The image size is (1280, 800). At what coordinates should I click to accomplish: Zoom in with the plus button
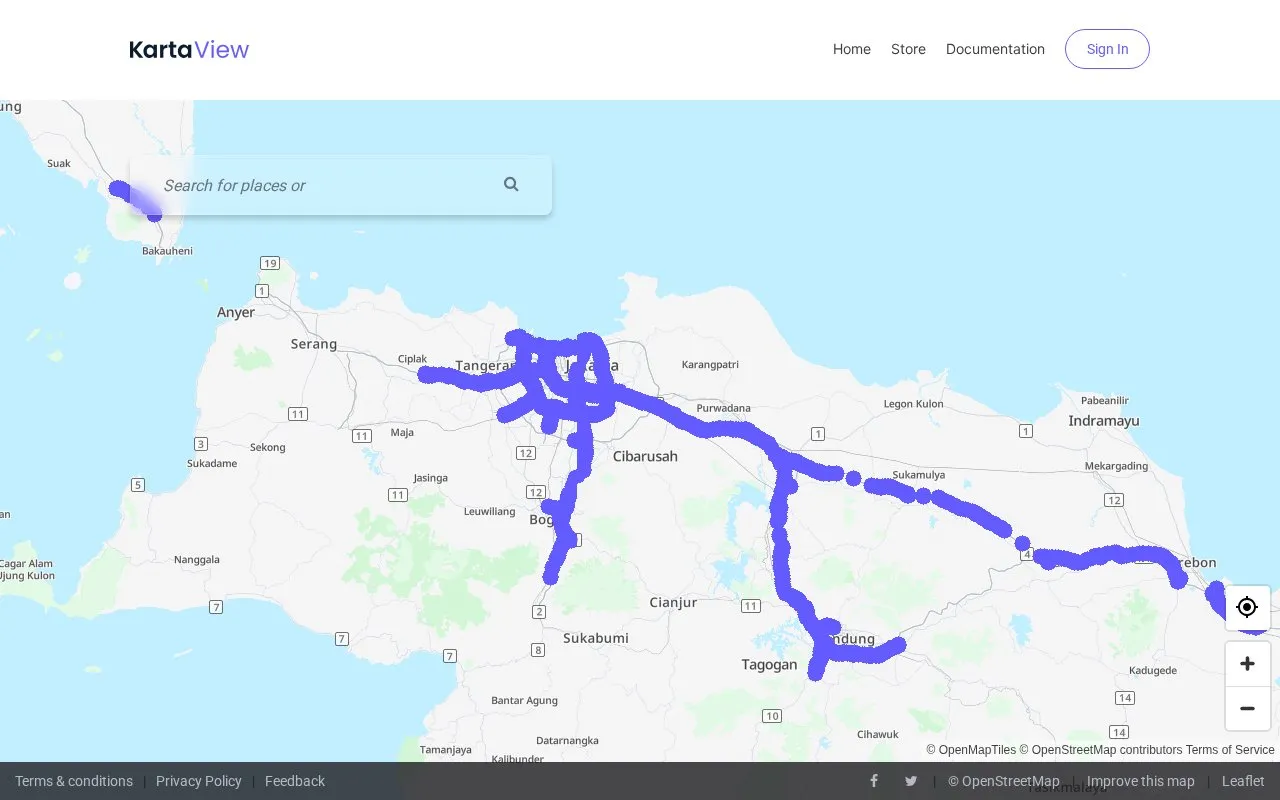(x=1247, y=664)
